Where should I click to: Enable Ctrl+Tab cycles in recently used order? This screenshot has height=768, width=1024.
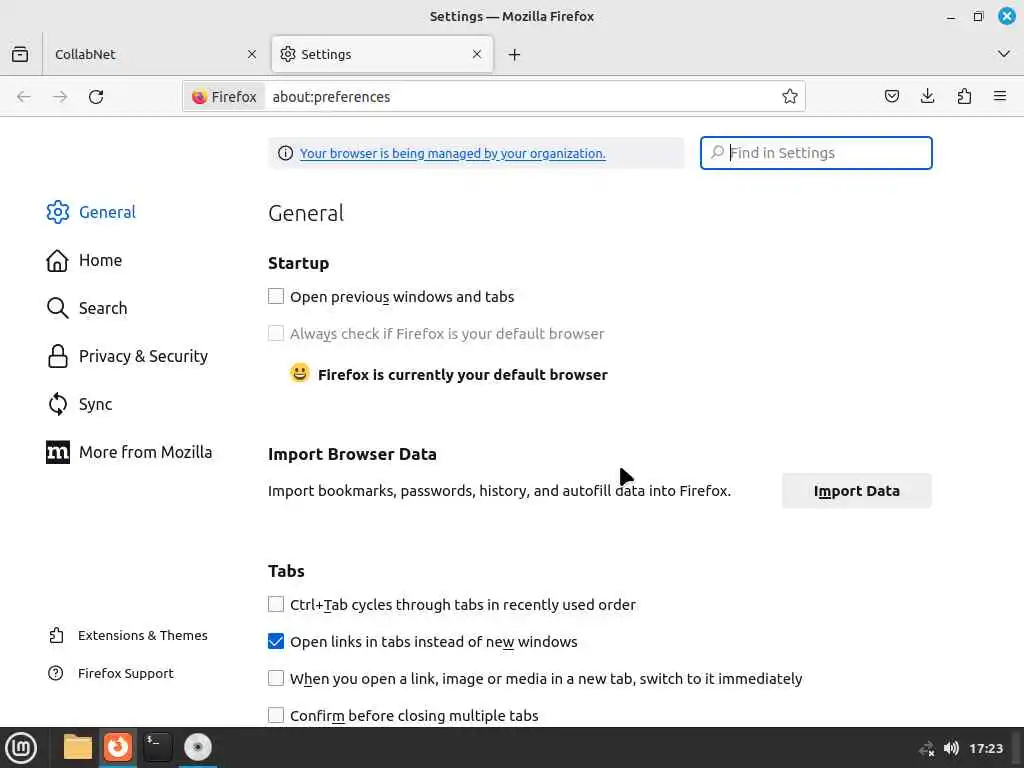pos(276,604)
